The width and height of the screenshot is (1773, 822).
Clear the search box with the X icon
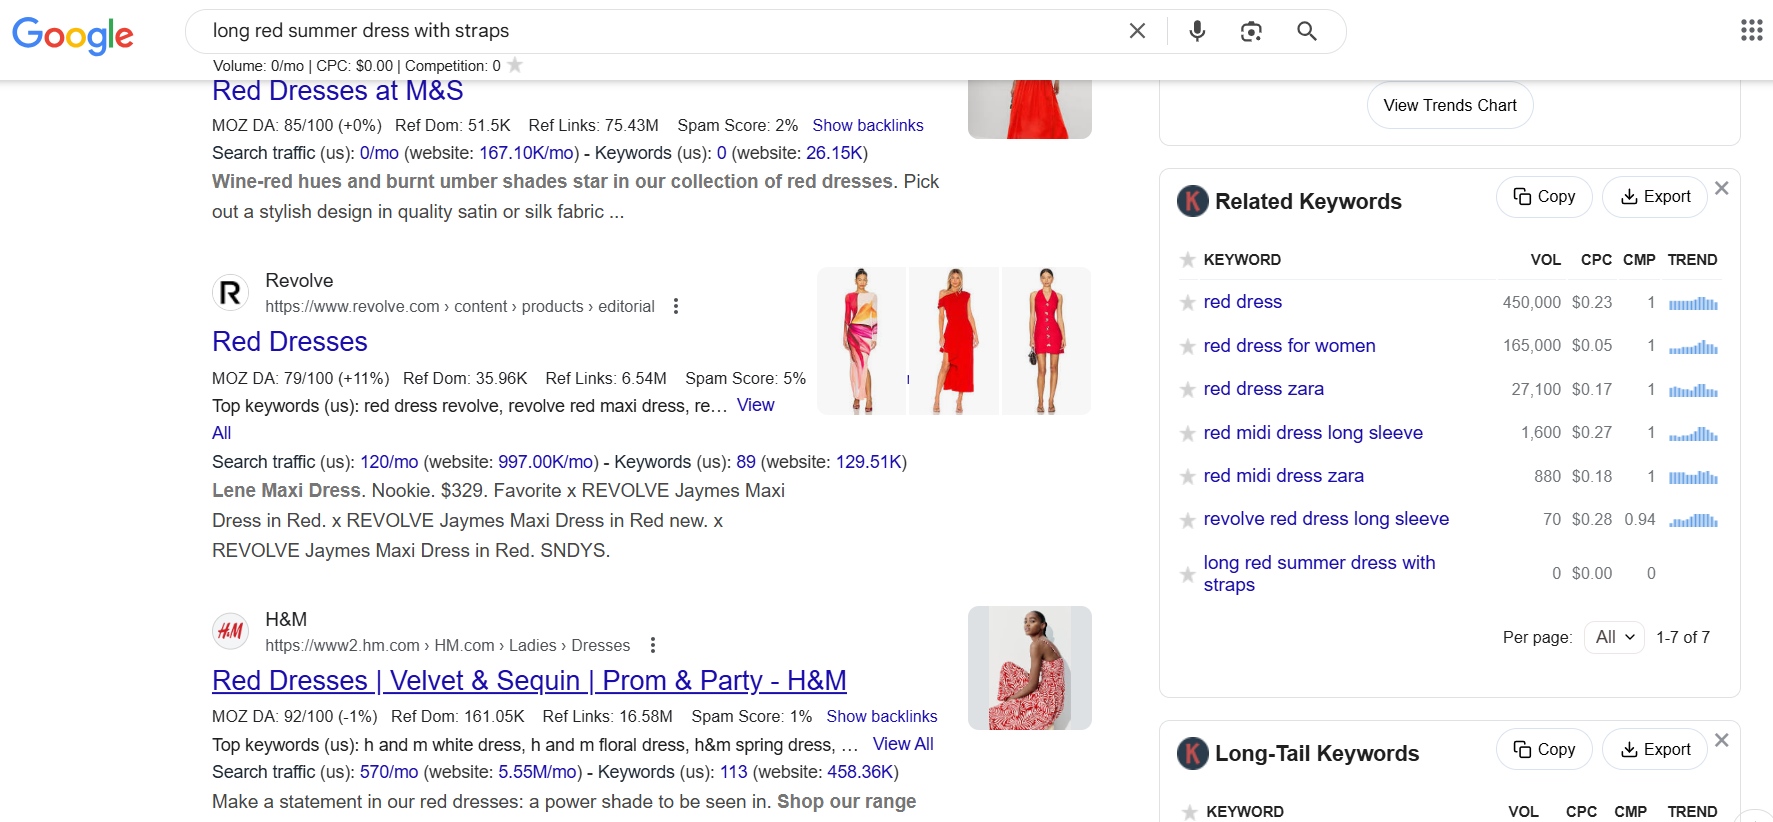(1137, 31)
